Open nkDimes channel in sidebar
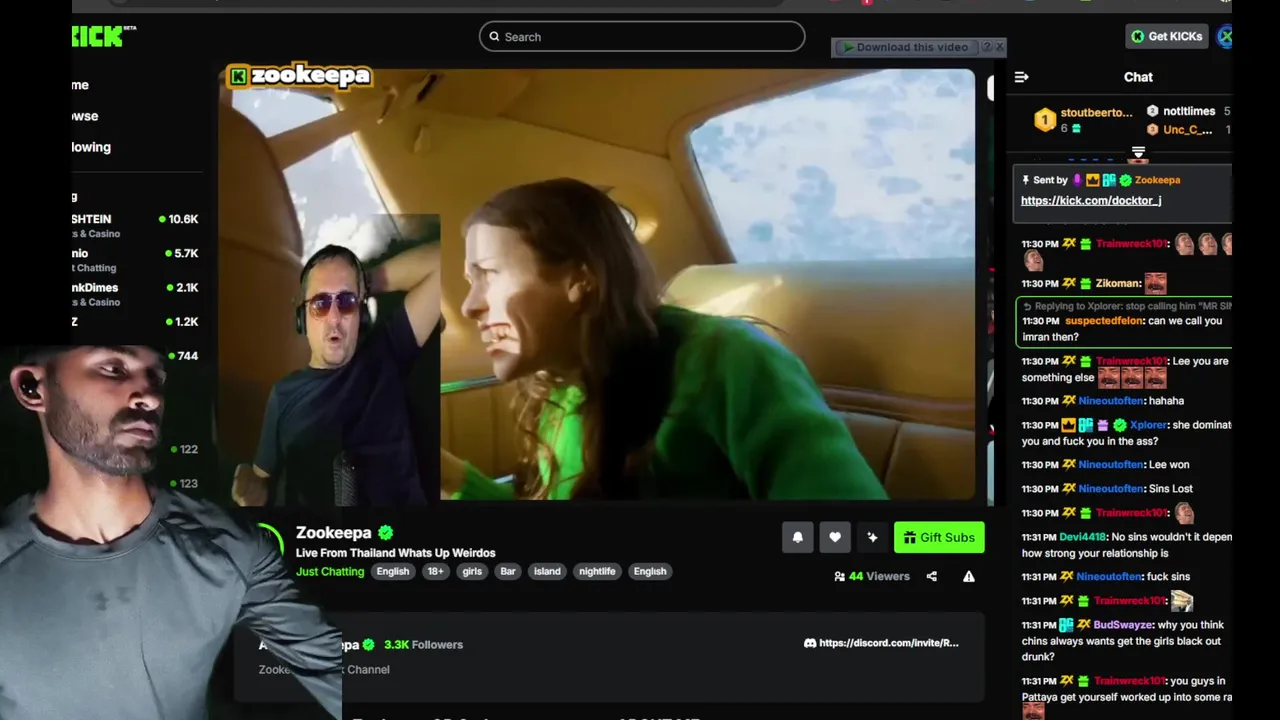This screenshot has width=1280, height=720. [x=135, y=294]
